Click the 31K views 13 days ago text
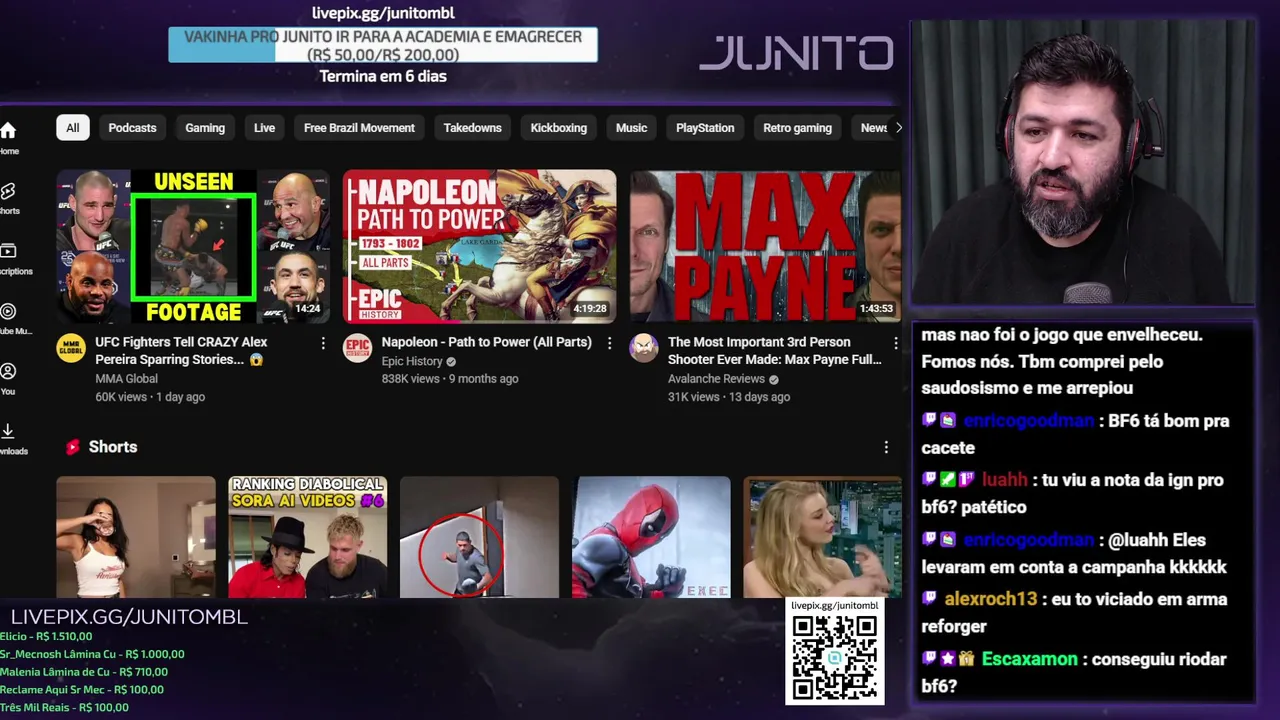Viewport: 1280px width, 720px height. [x=729, y=397]
